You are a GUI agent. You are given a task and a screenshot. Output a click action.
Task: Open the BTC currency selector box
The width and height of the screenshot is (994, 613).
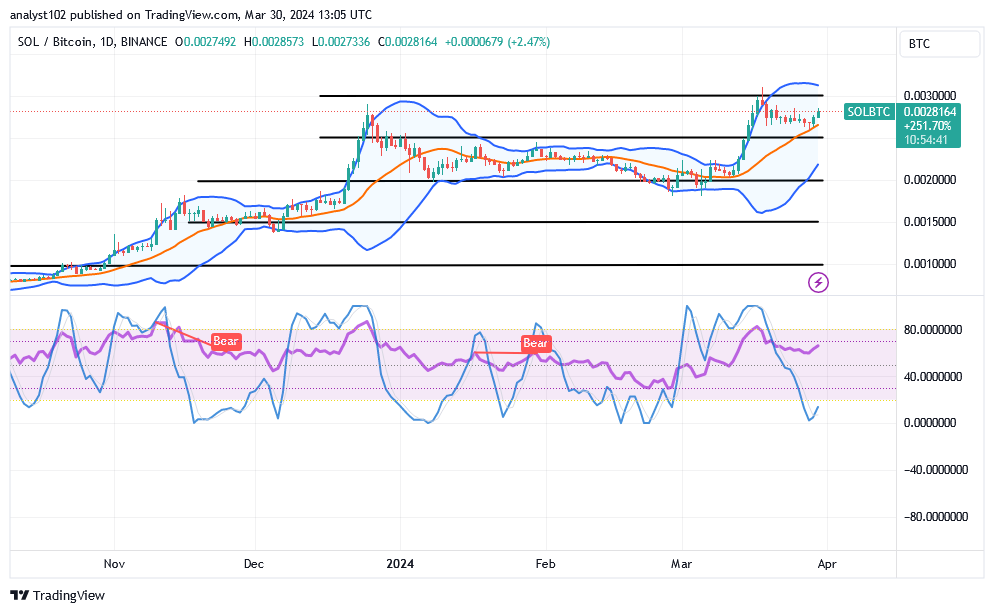(939, 44)
